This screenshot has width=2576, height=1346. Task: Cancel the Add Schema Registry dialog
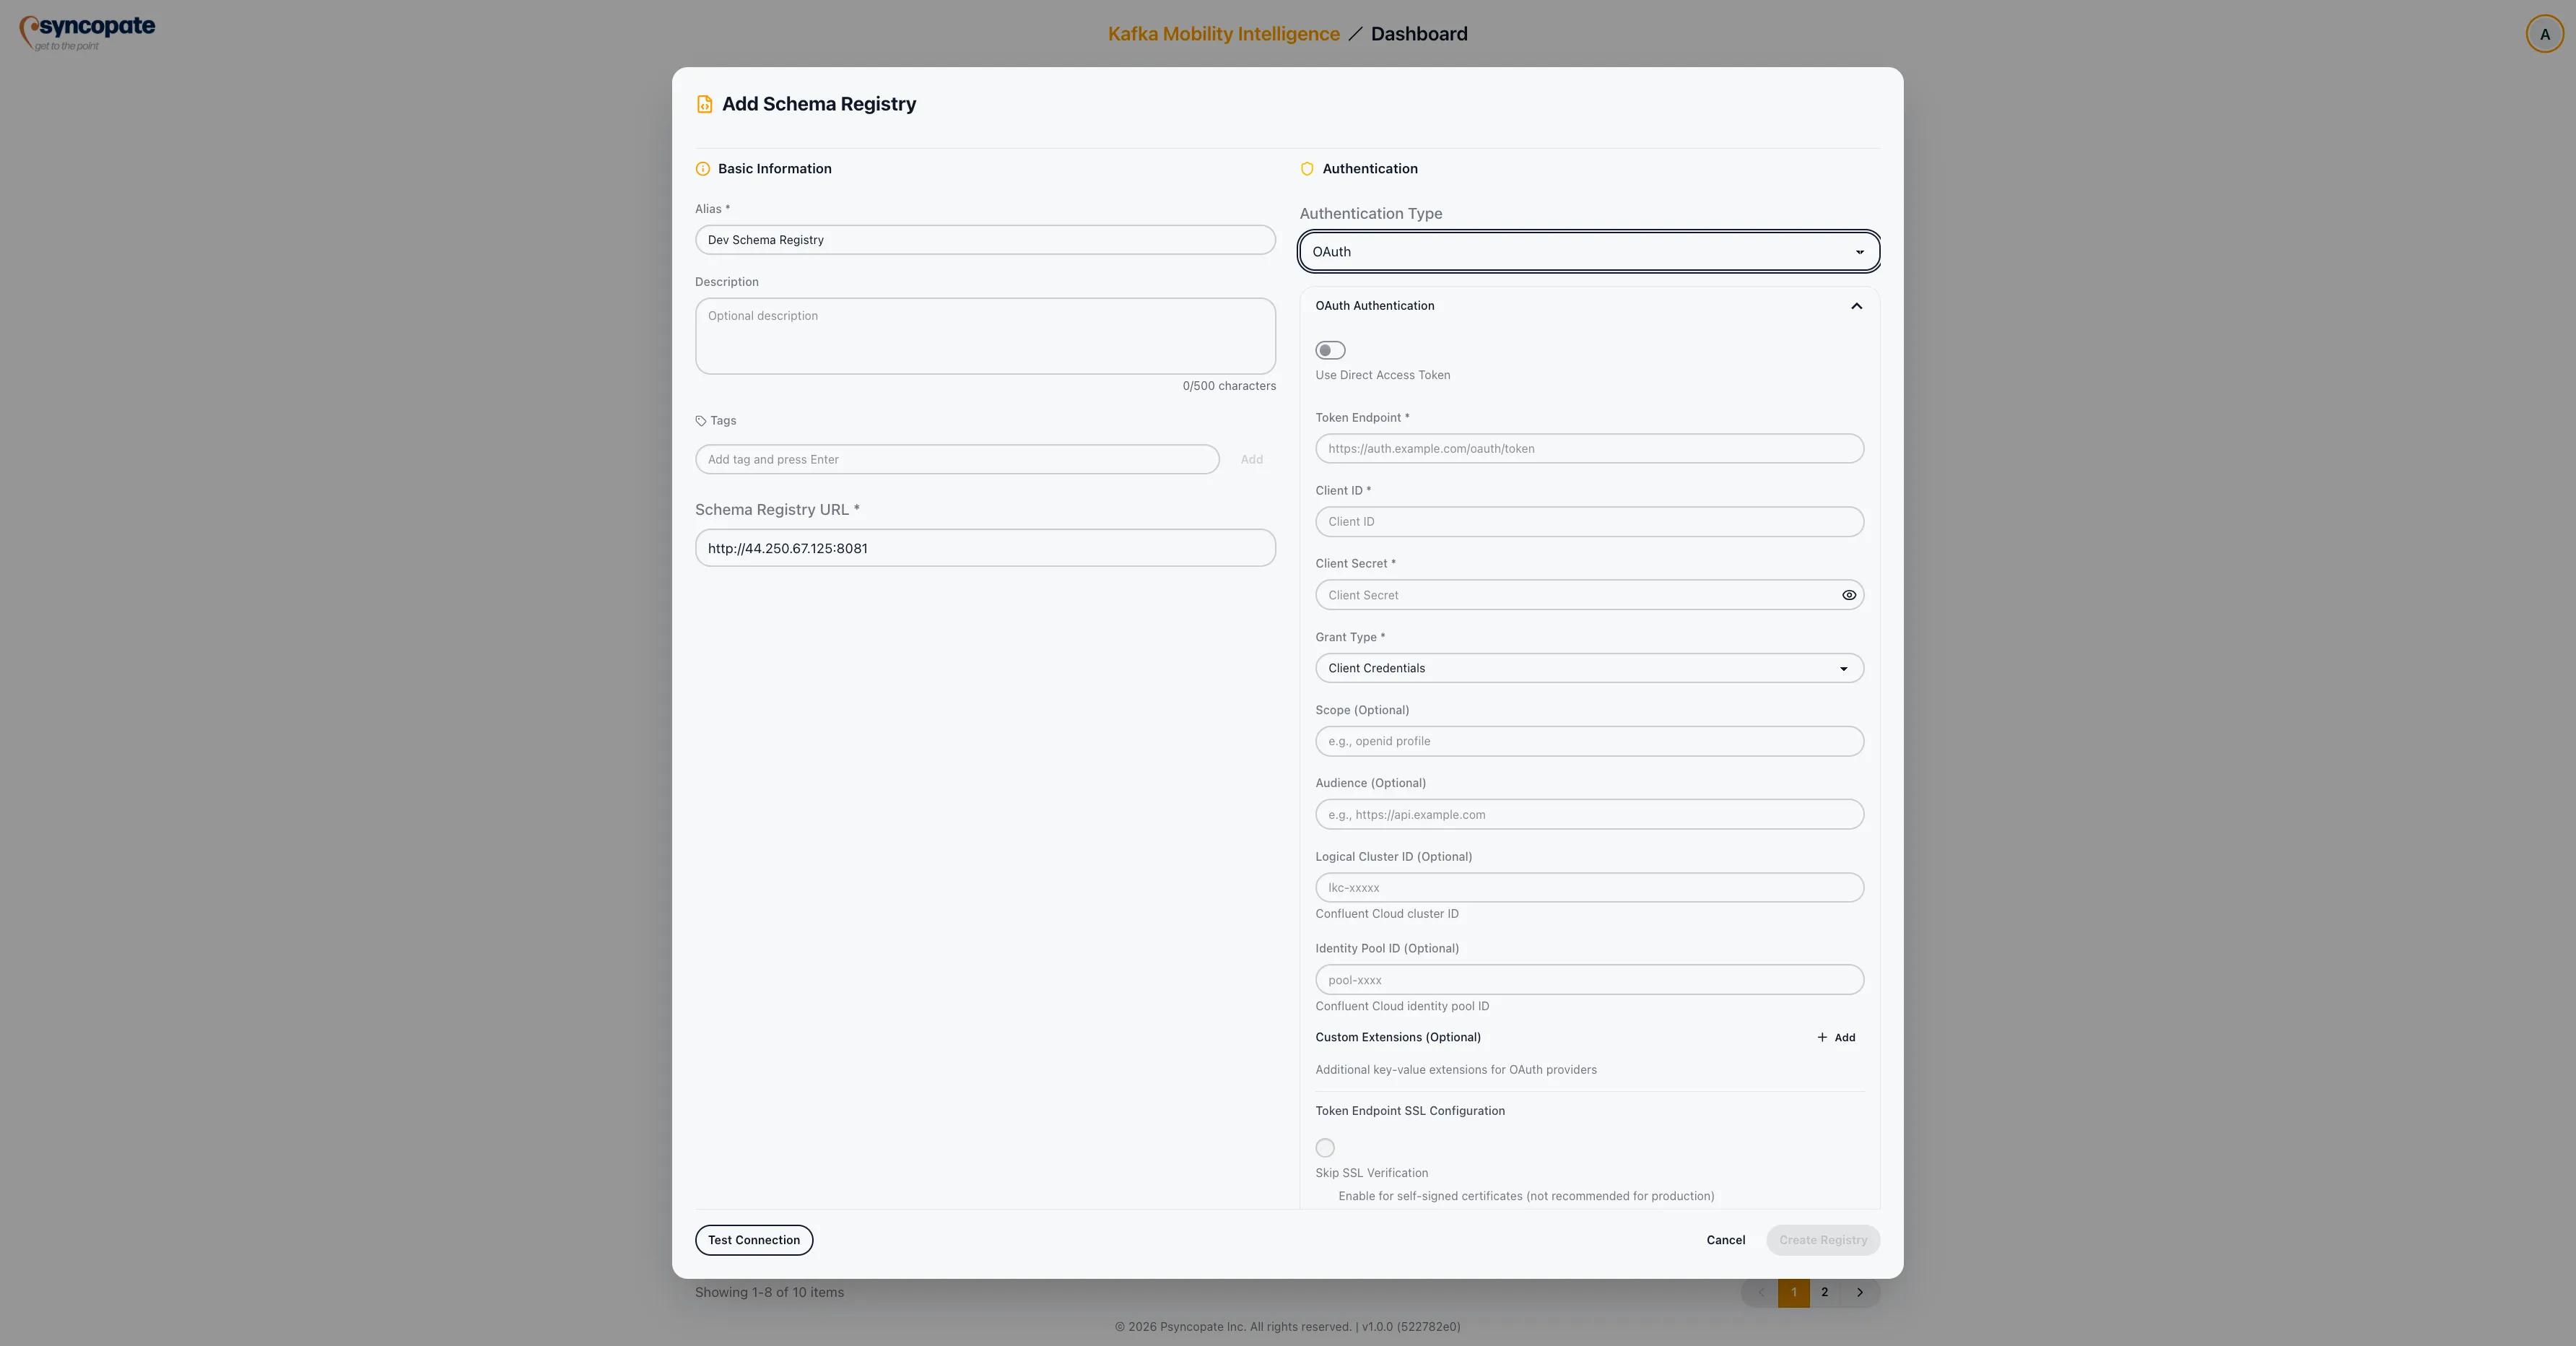pyautogui.click(x=1724, y=1240)
